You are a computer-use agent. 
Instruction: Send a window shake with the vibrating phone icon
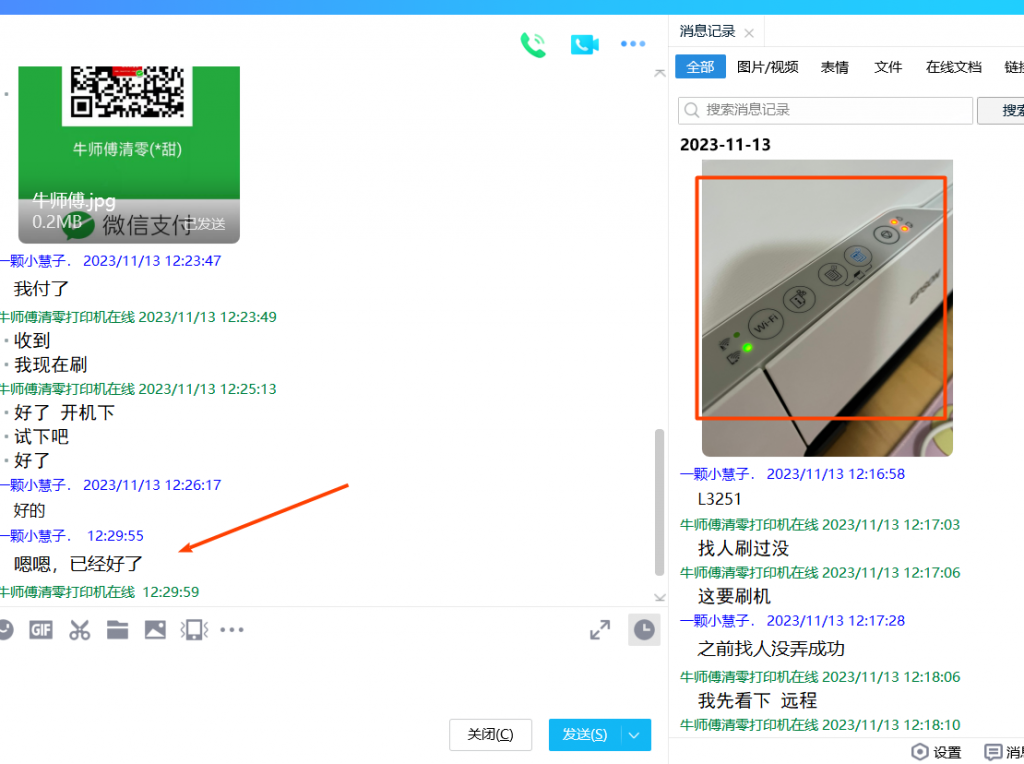pos(193,630)
